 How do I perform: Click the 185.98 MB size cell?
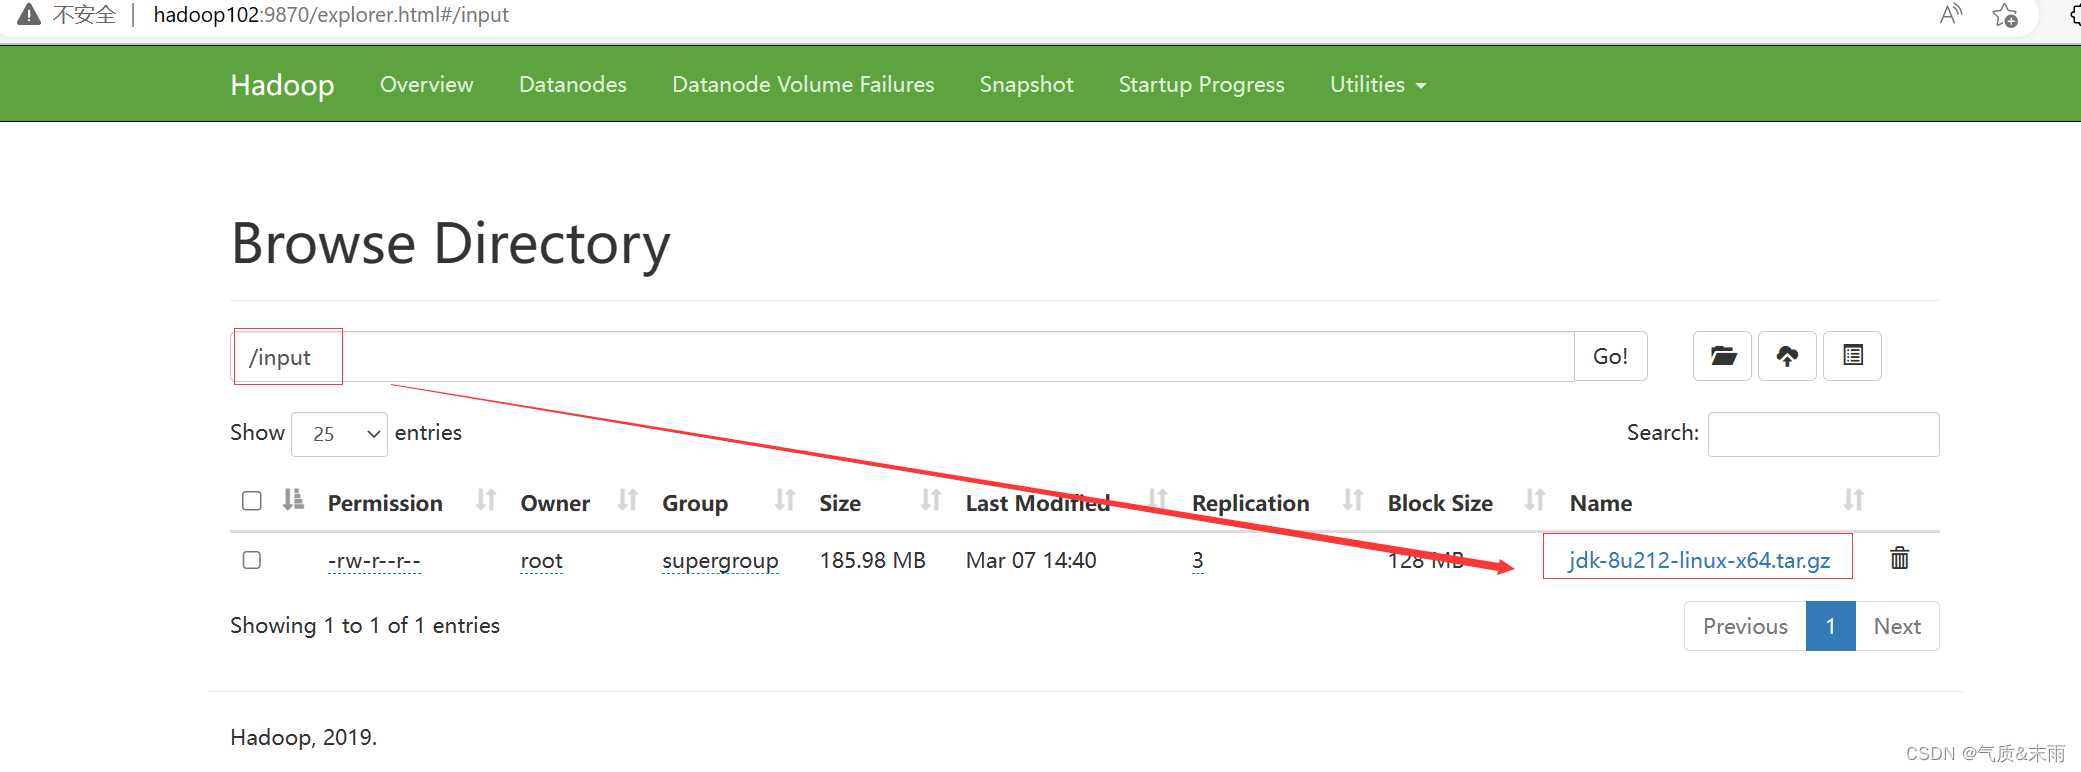pos(873,560)
